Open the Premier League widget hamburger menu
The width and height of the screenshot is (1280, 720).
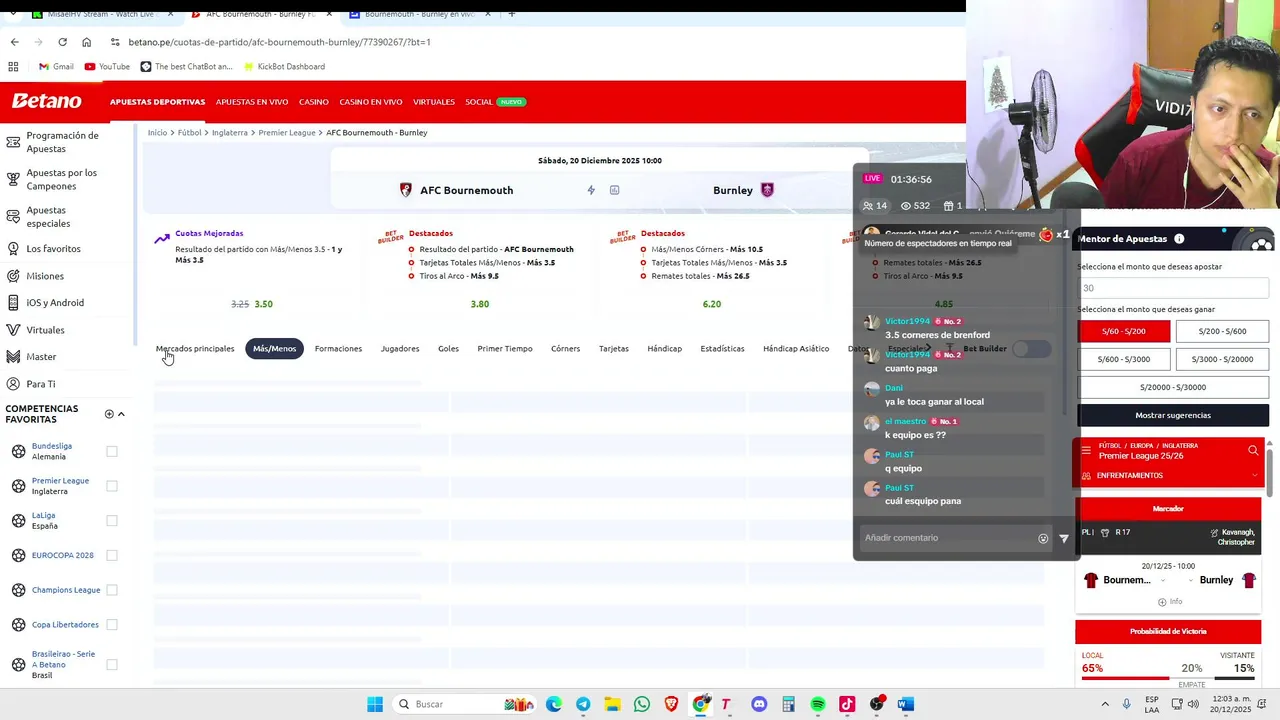(1086, 451)
